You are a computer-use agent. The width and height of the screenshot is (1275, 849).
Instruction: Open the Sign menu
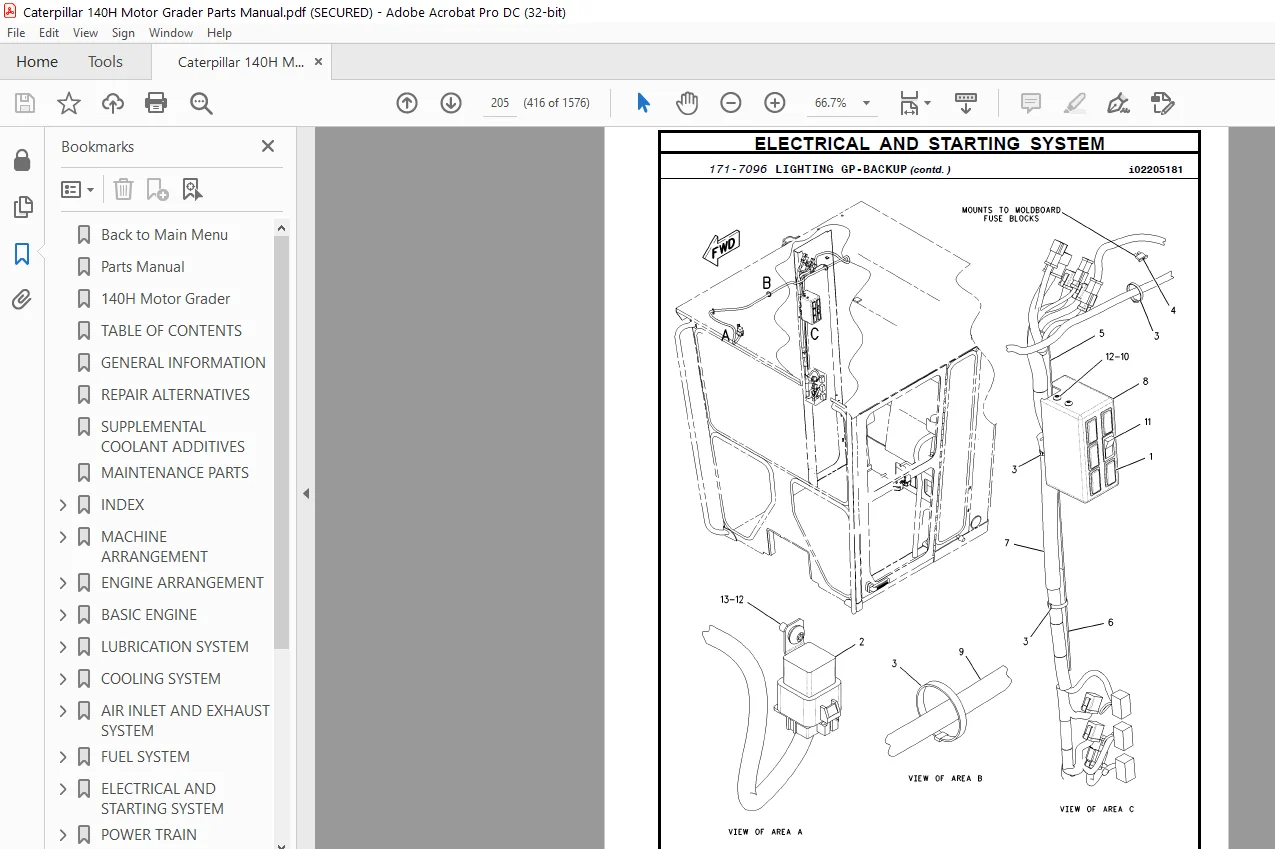click(x=123, y=33)
